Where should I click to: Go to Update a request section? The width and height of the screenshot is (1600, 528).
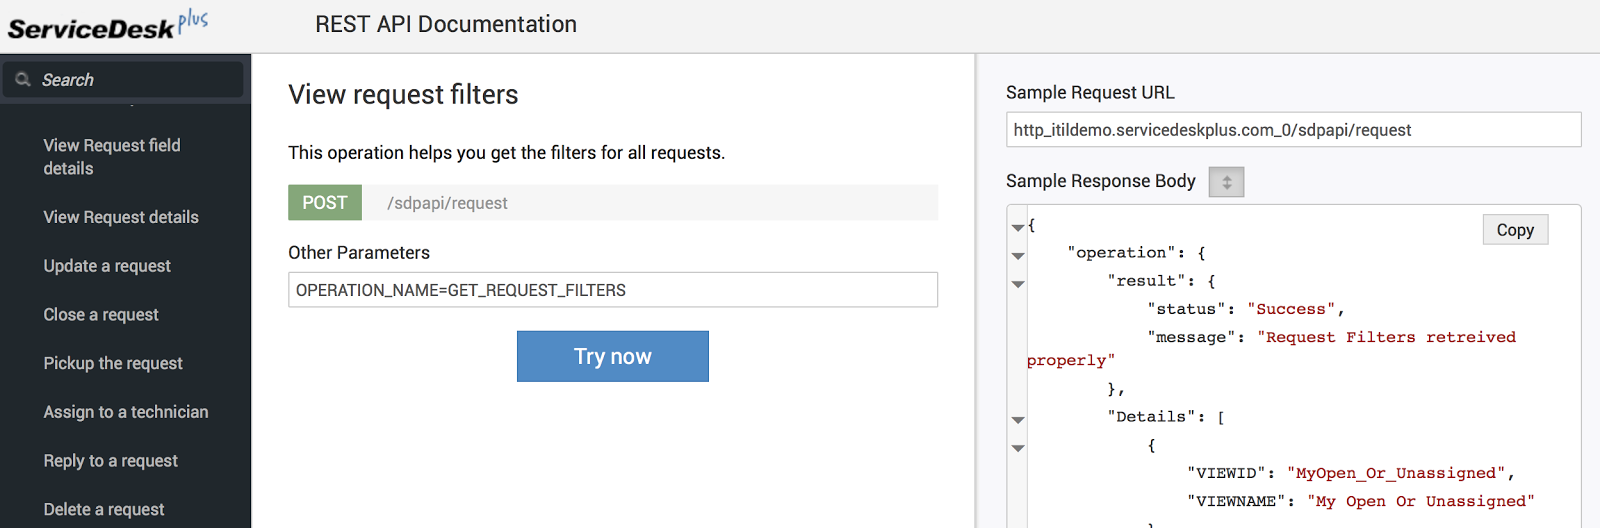107,266
